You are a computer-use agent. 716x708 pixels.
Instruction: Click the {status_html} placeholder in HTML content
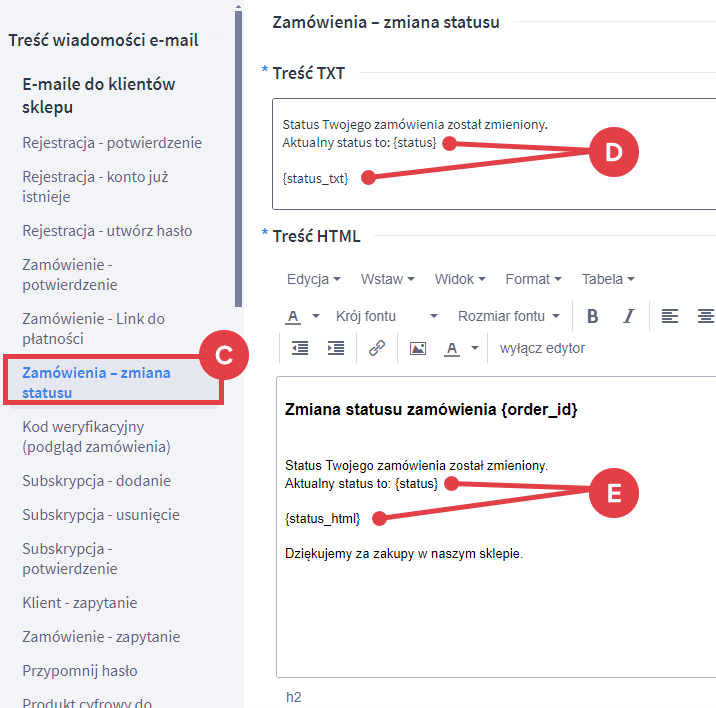pyautogui.click(x=323, y=519)
